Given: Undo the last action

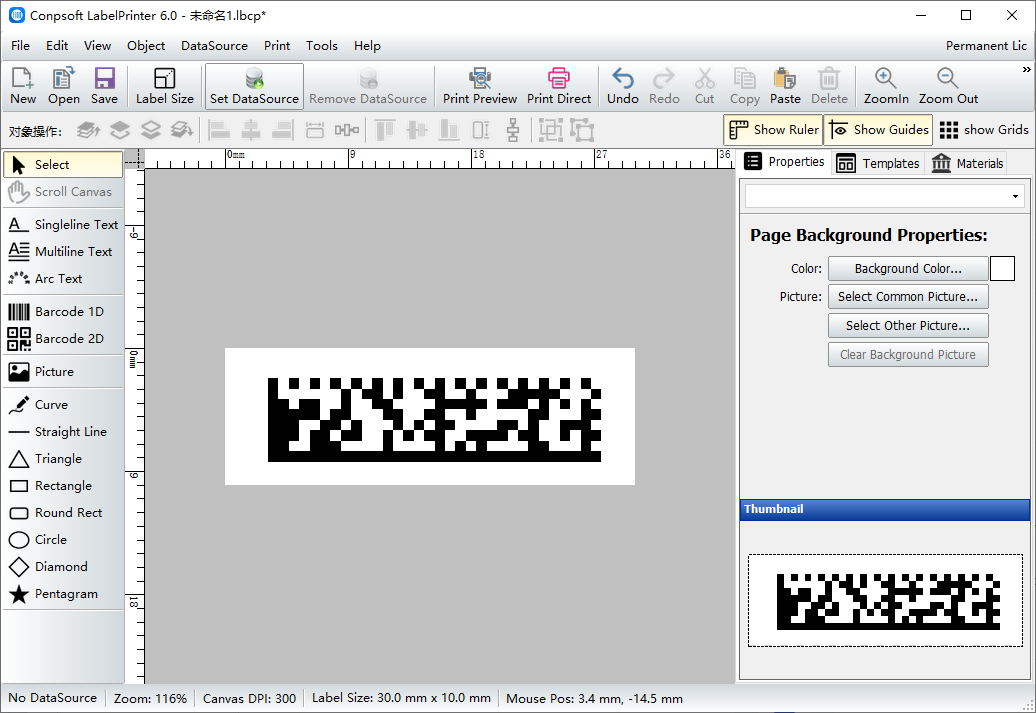Looking at the screenshot, I should [x=622, y=86].
